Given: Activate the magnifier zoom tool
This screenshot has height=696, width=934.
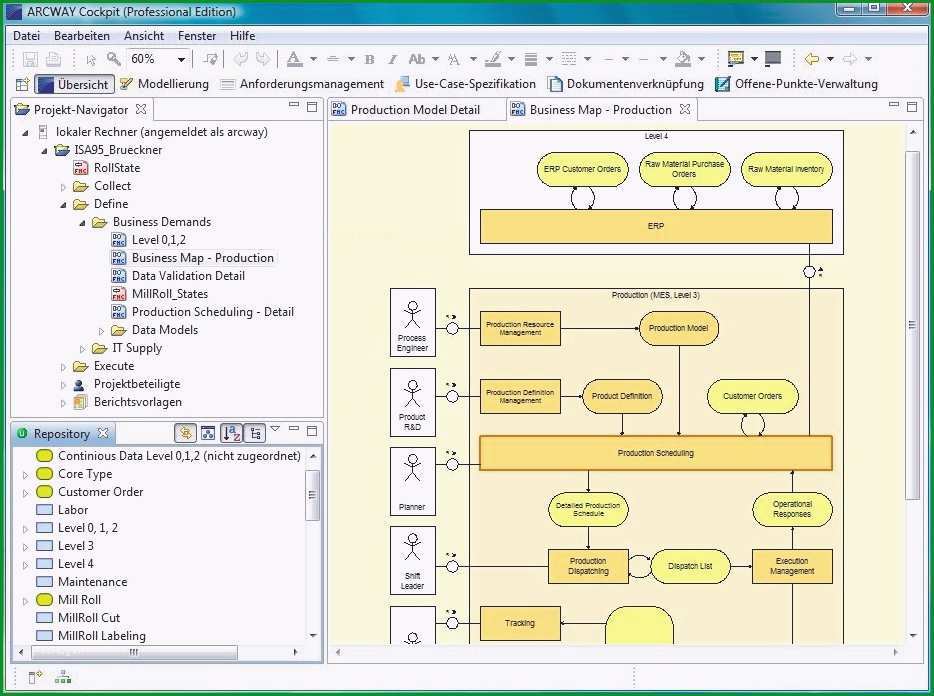Looking at the screenshot, I should [x=113, y=58].
